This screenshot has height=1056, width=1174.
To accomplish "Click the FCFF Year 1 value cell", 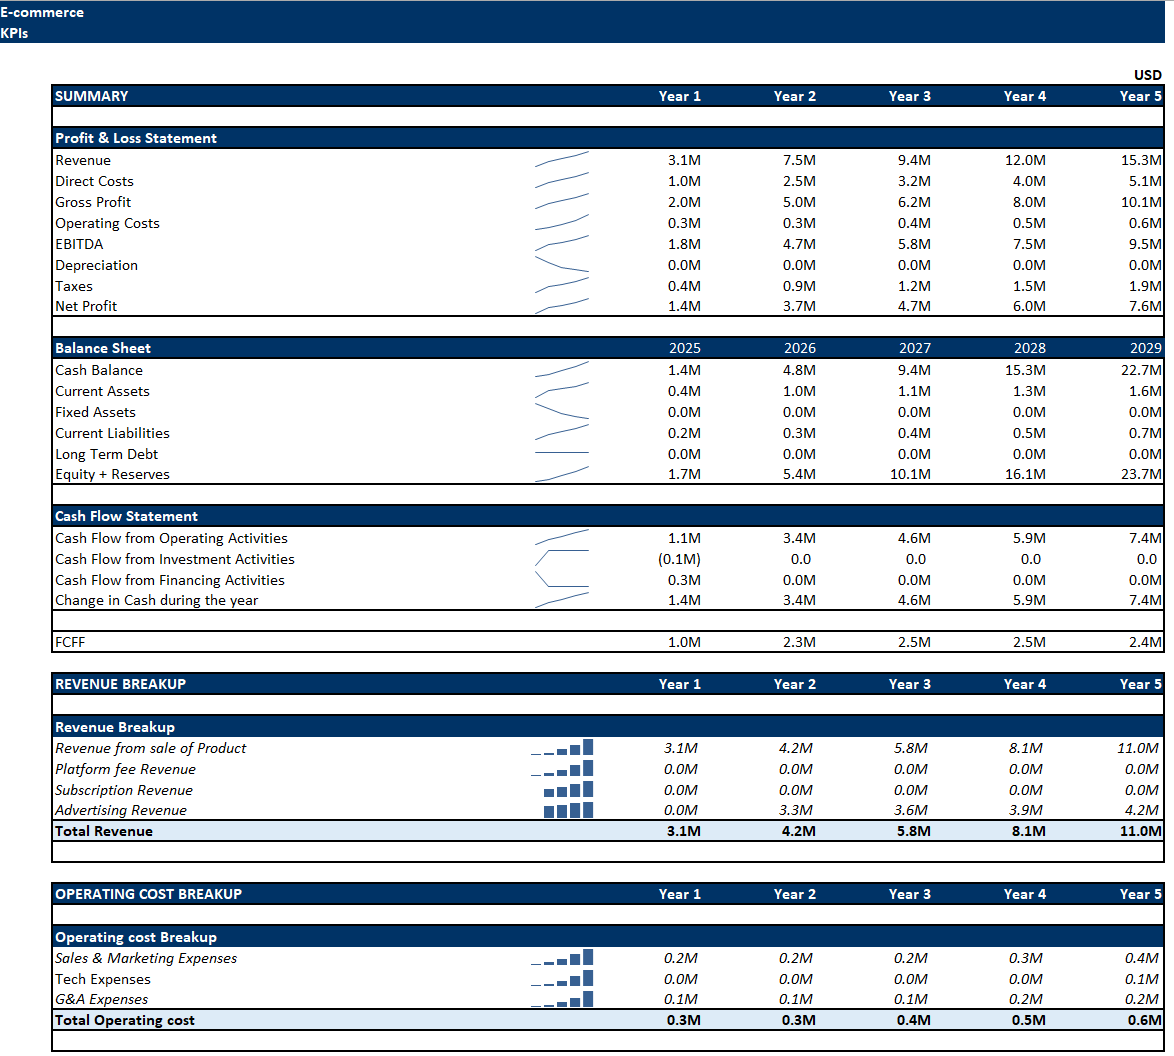I will (x=684, y=642).
